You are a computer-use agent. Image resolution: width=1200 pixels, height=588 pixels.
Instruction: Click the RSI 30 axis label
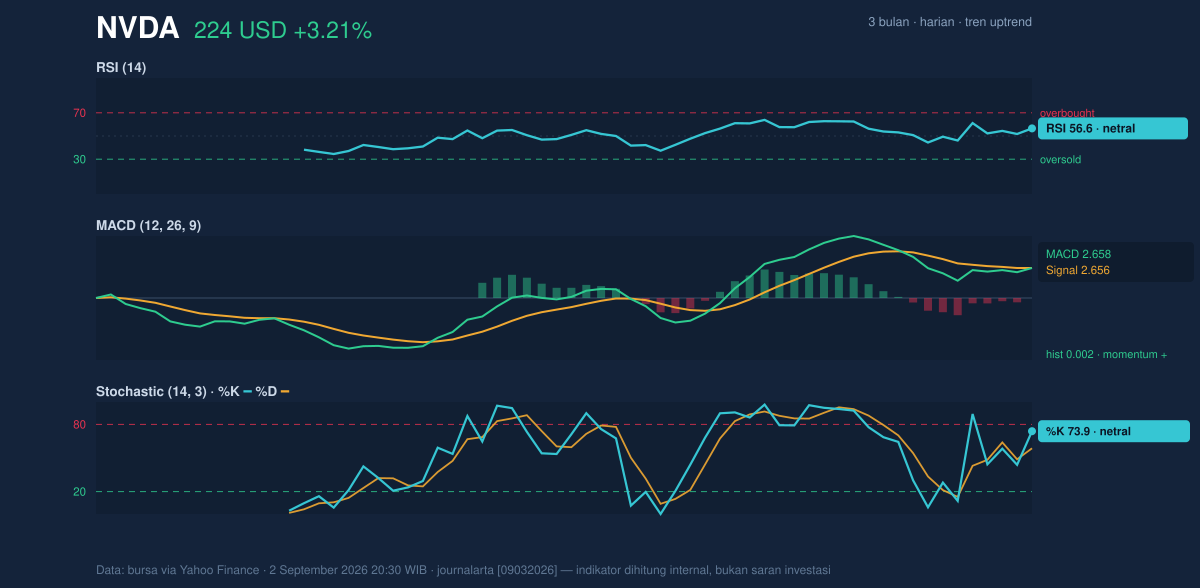tap(79, 159)
